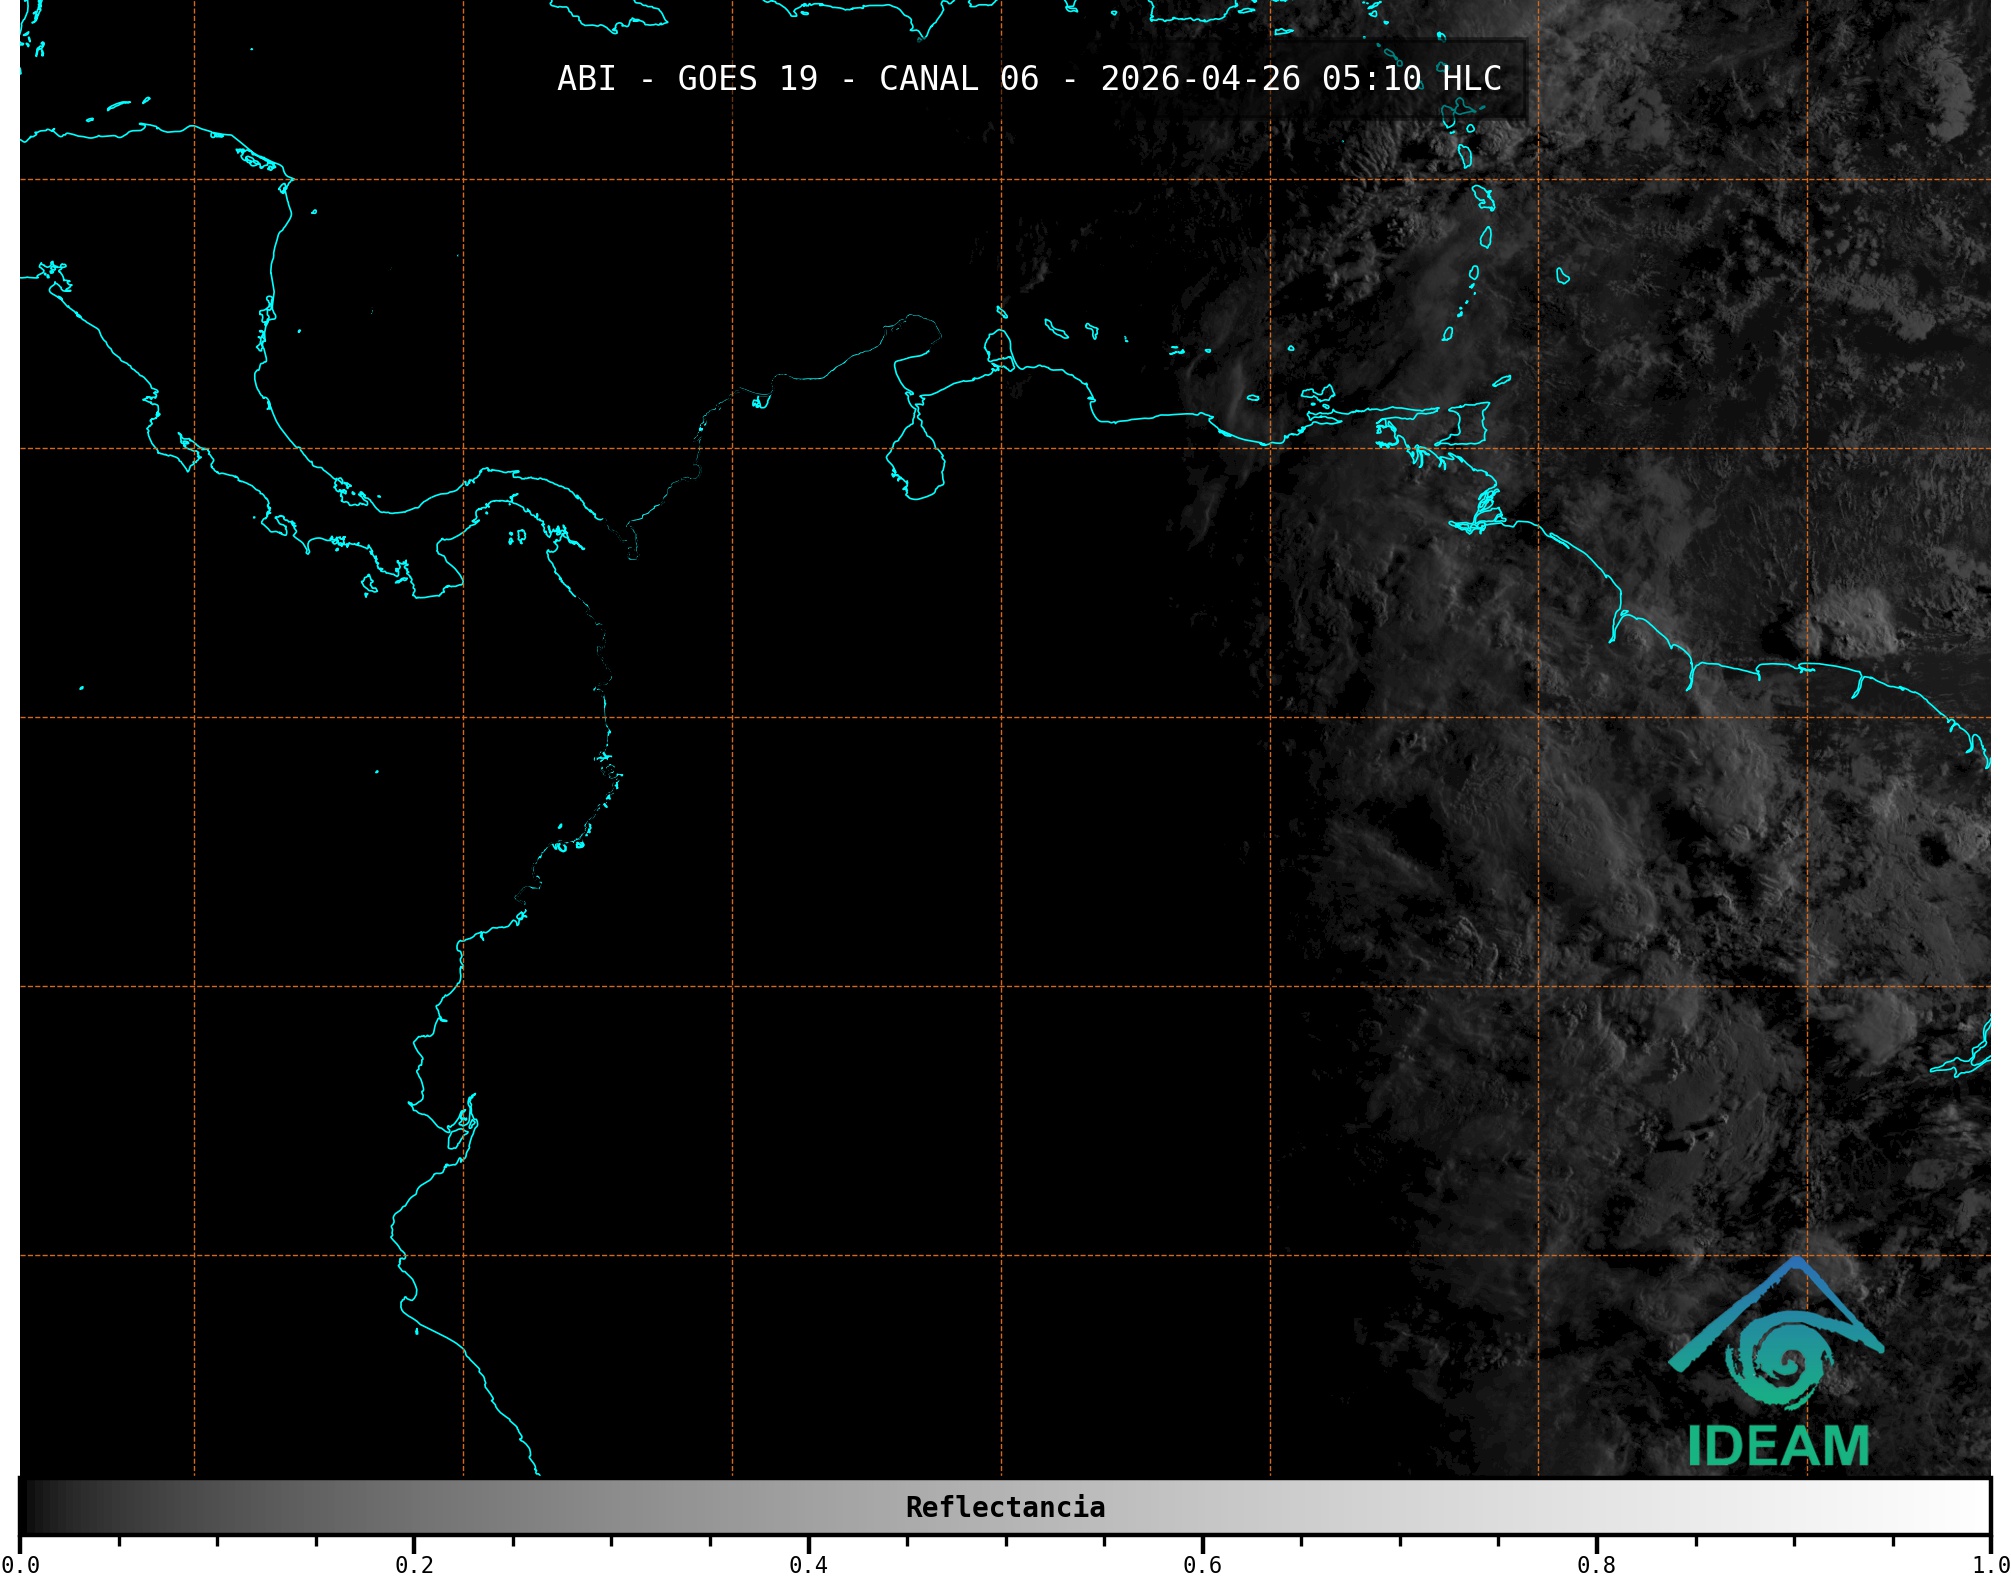The width and height of the screenshot is (2011, 1577).
Task: Click the GOES 19 satellite name in title
Action: 747,78
